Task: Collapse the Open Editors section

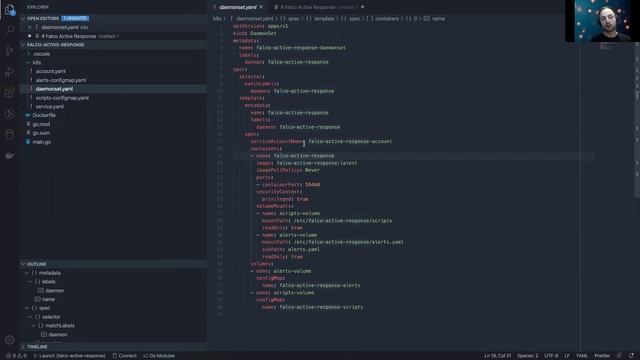Action: 23,18
